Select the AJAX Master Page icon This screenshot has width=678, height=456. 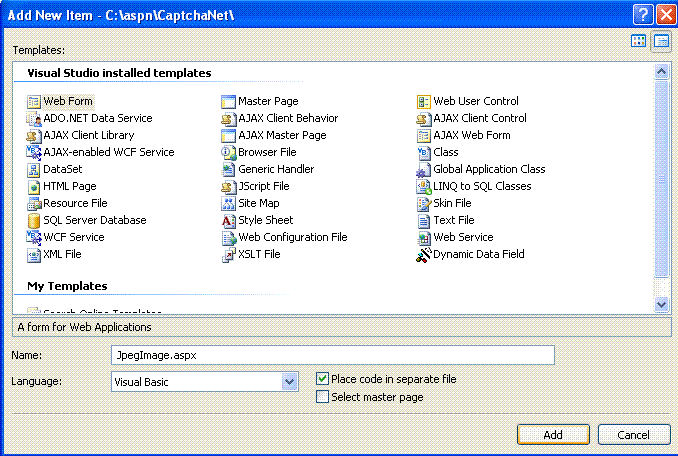pos(228,136)
